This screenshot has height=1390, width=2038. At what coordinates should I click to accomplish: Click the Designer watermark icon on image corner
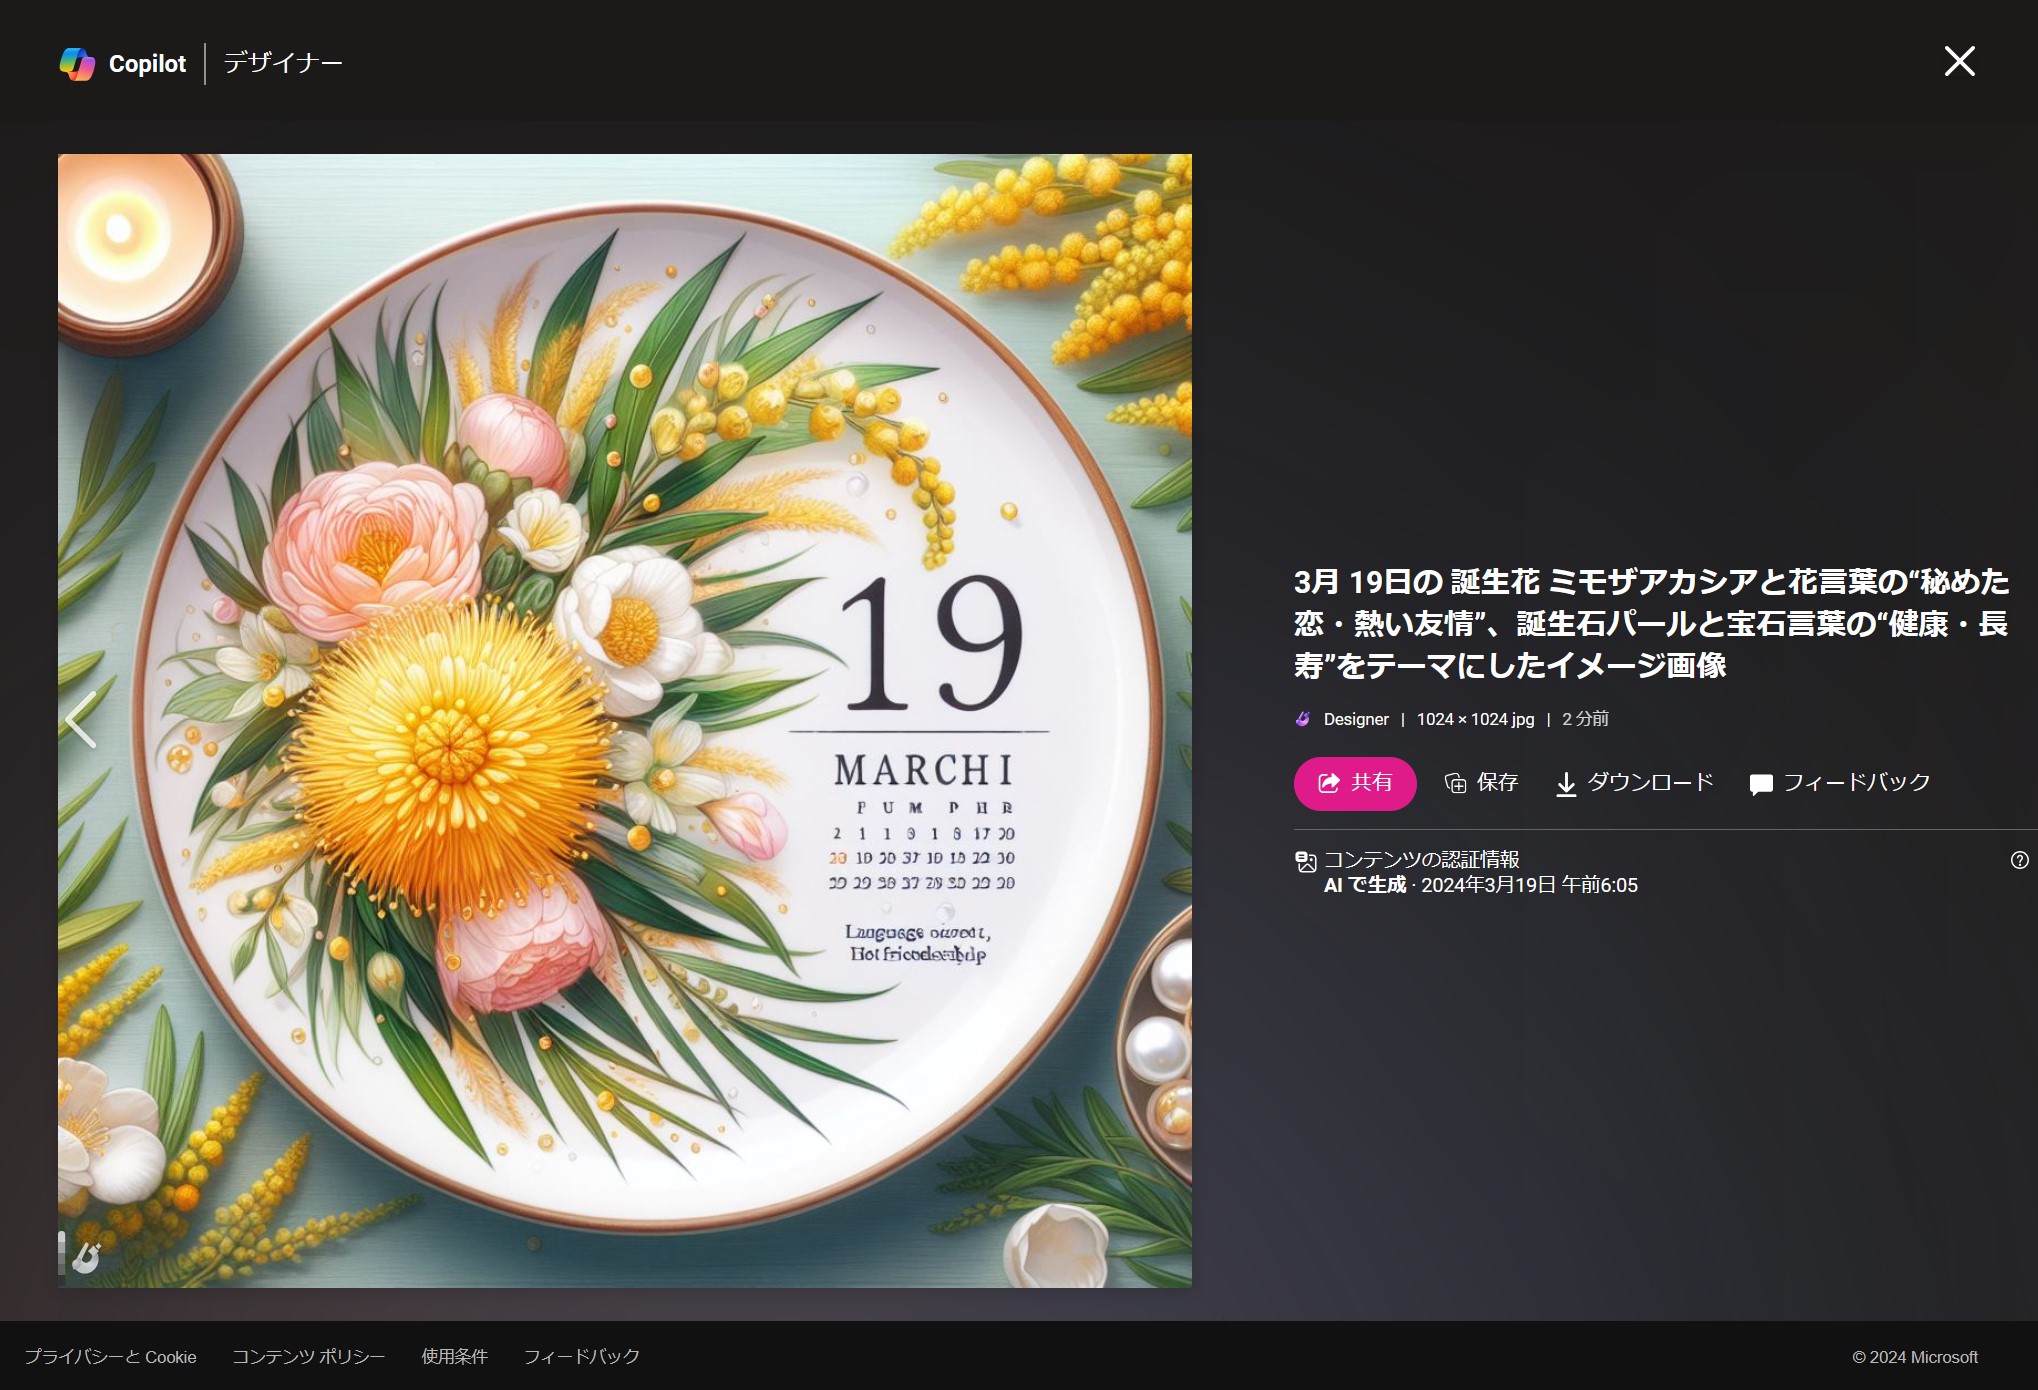tap(87, 1256)
